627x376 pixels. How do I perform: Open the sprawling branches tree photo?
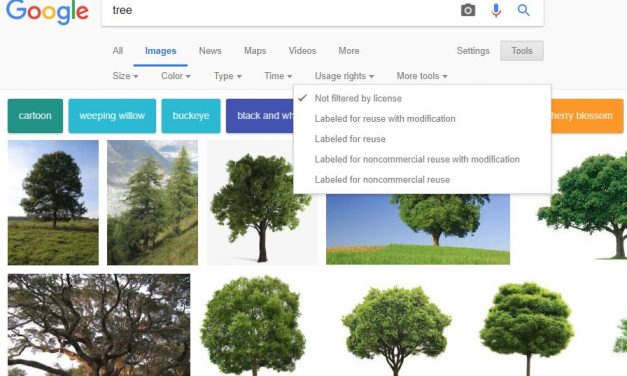99,325
